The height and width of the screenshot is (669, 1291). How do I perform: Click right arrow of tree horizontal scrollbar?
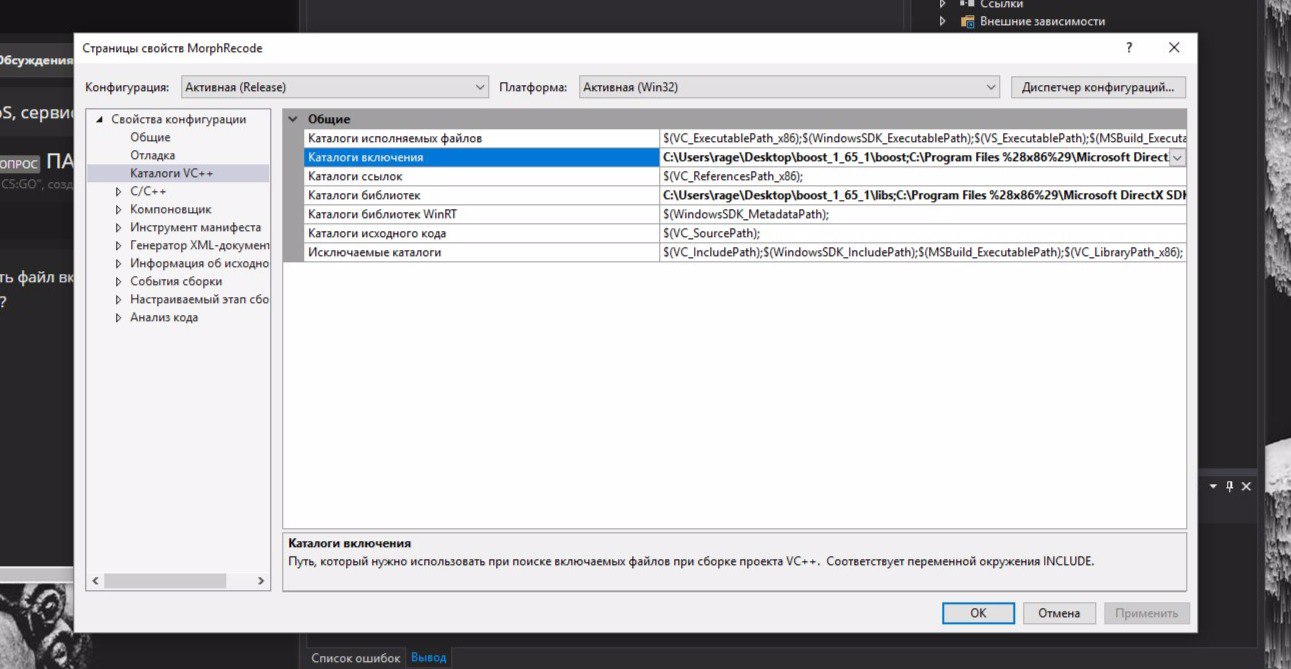(261, 580)
